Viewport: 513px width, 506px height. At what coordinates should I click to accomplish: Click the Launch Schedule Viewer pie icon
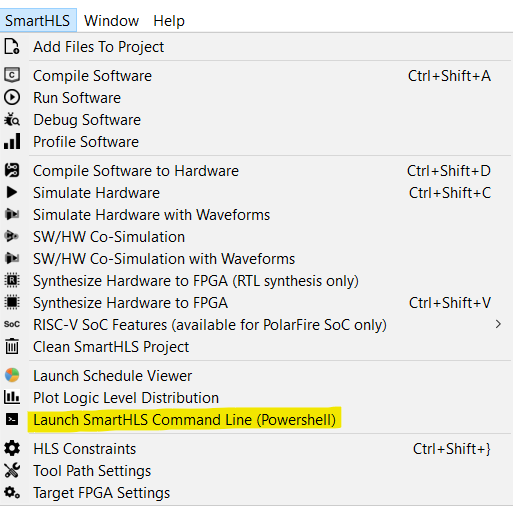click(12, 375)
